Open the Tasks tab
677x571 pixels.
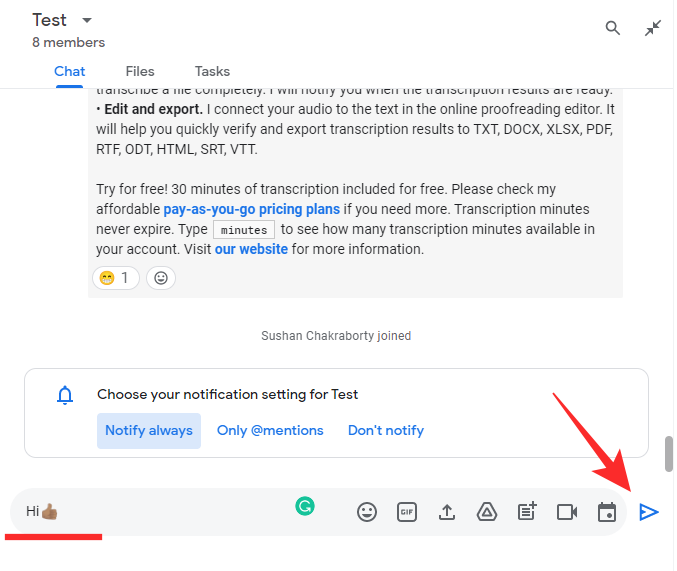tap(212, 71)
